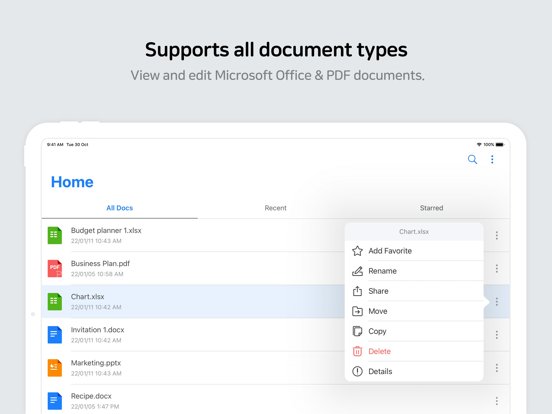Viewport: 552px width, 414px height.
Task: Select Copy in the Chart.xlsx menu
Action: click(414, 331)
